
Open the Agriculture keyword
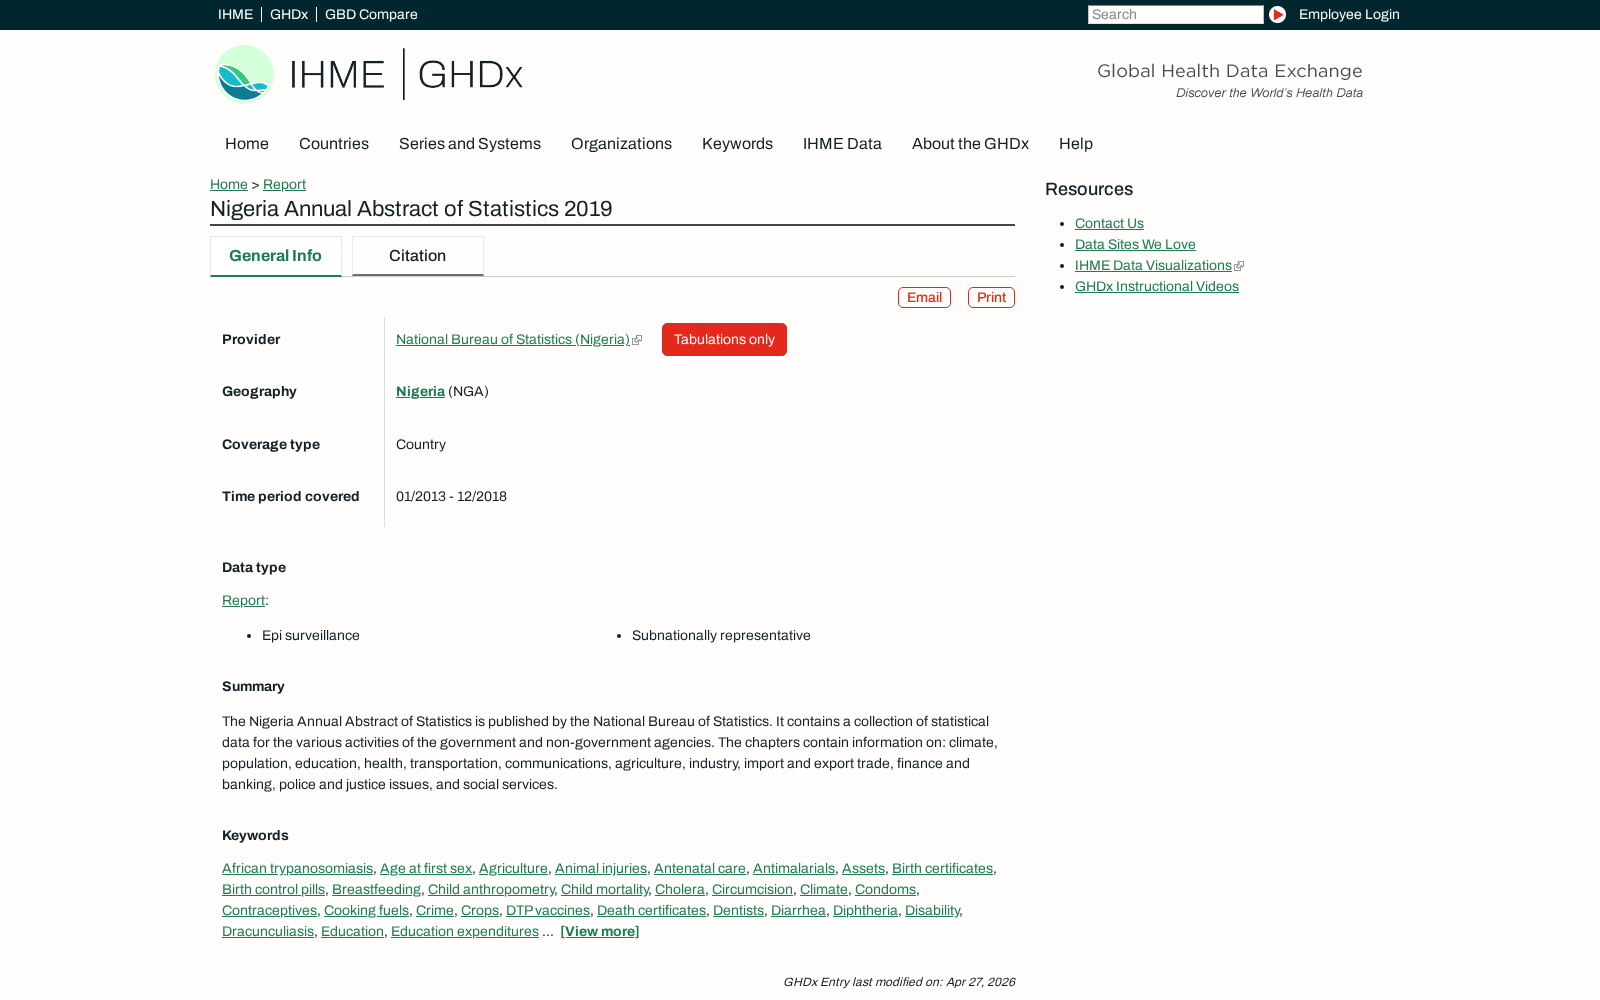[x=513, y=868]
